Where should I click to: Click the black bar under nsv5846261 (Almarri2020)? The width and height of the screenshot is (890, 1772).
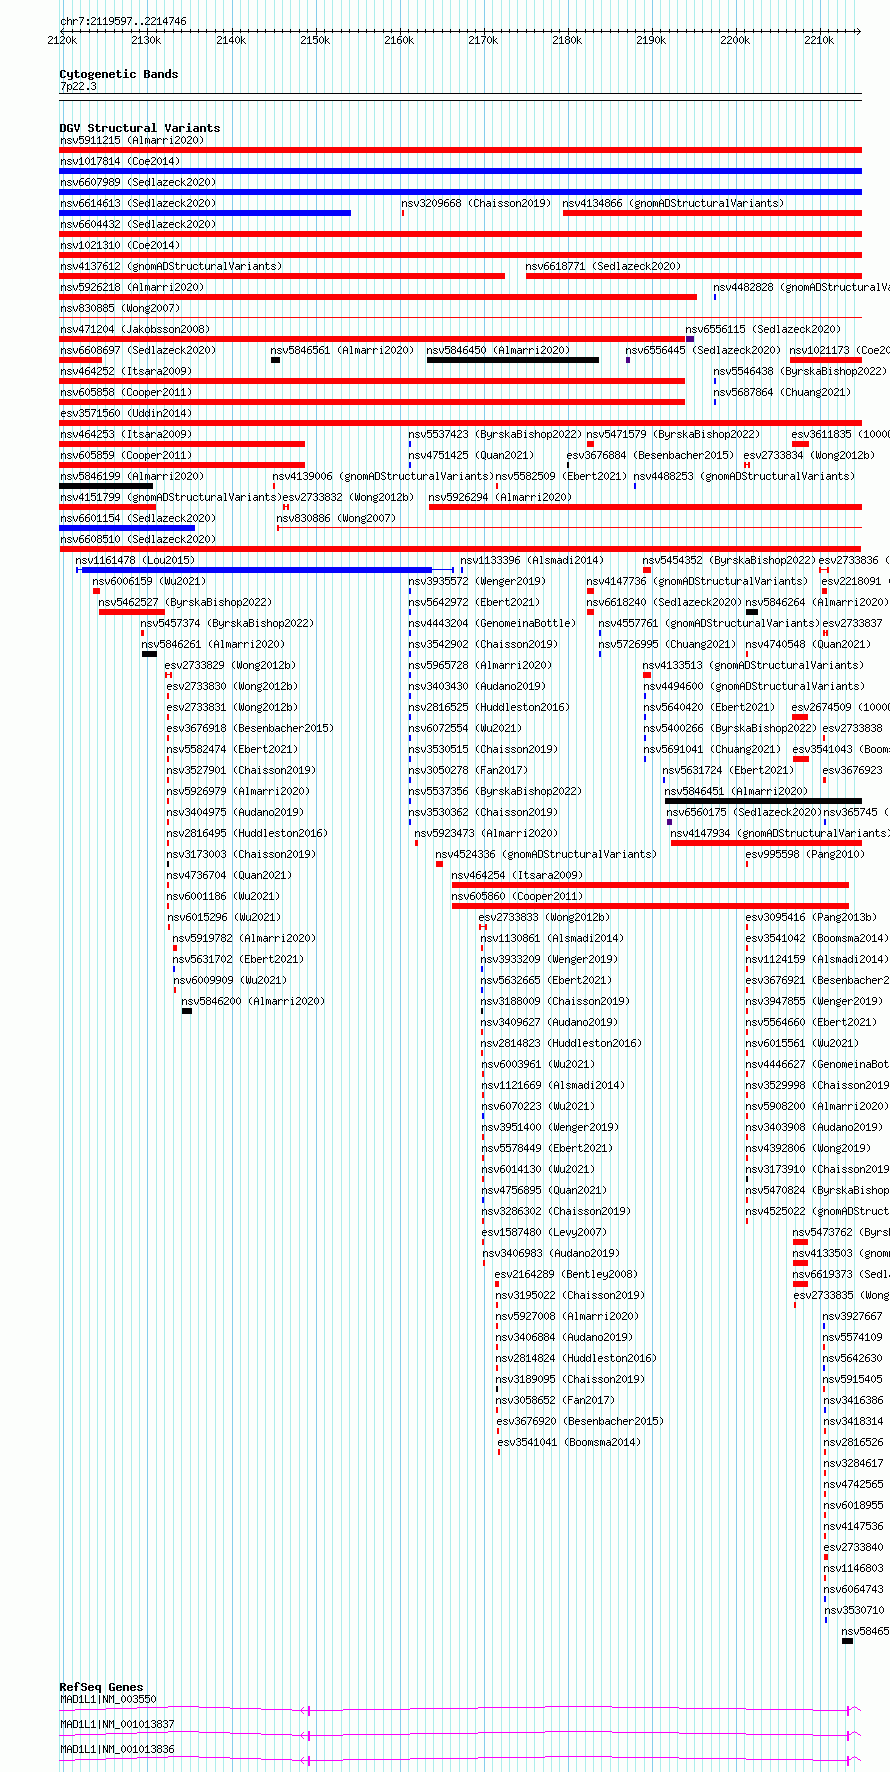pos(149,654)
